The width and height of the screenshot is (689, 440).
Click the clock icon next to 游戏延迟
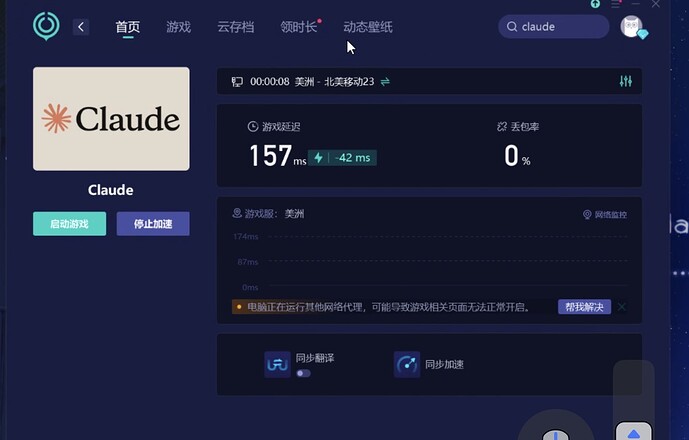253,127
